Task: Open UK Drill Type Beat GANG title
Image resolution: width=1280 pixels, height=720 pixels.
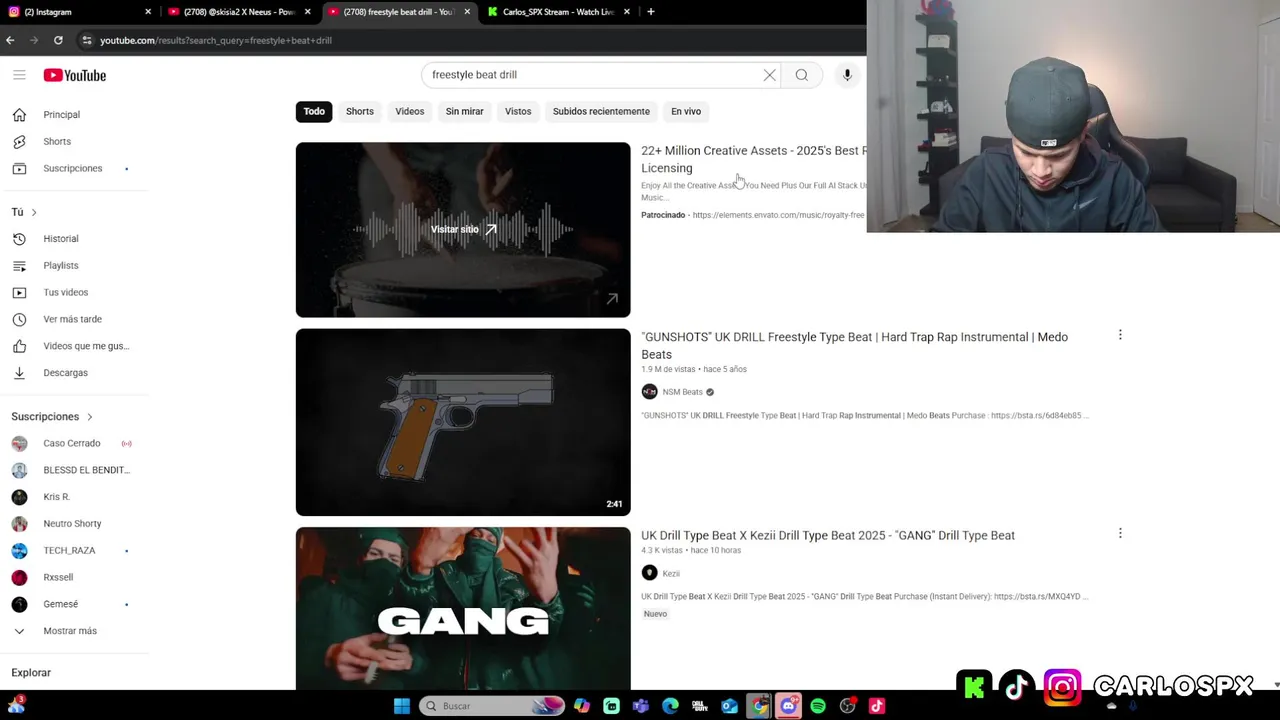Action: (x=828, y=535)
